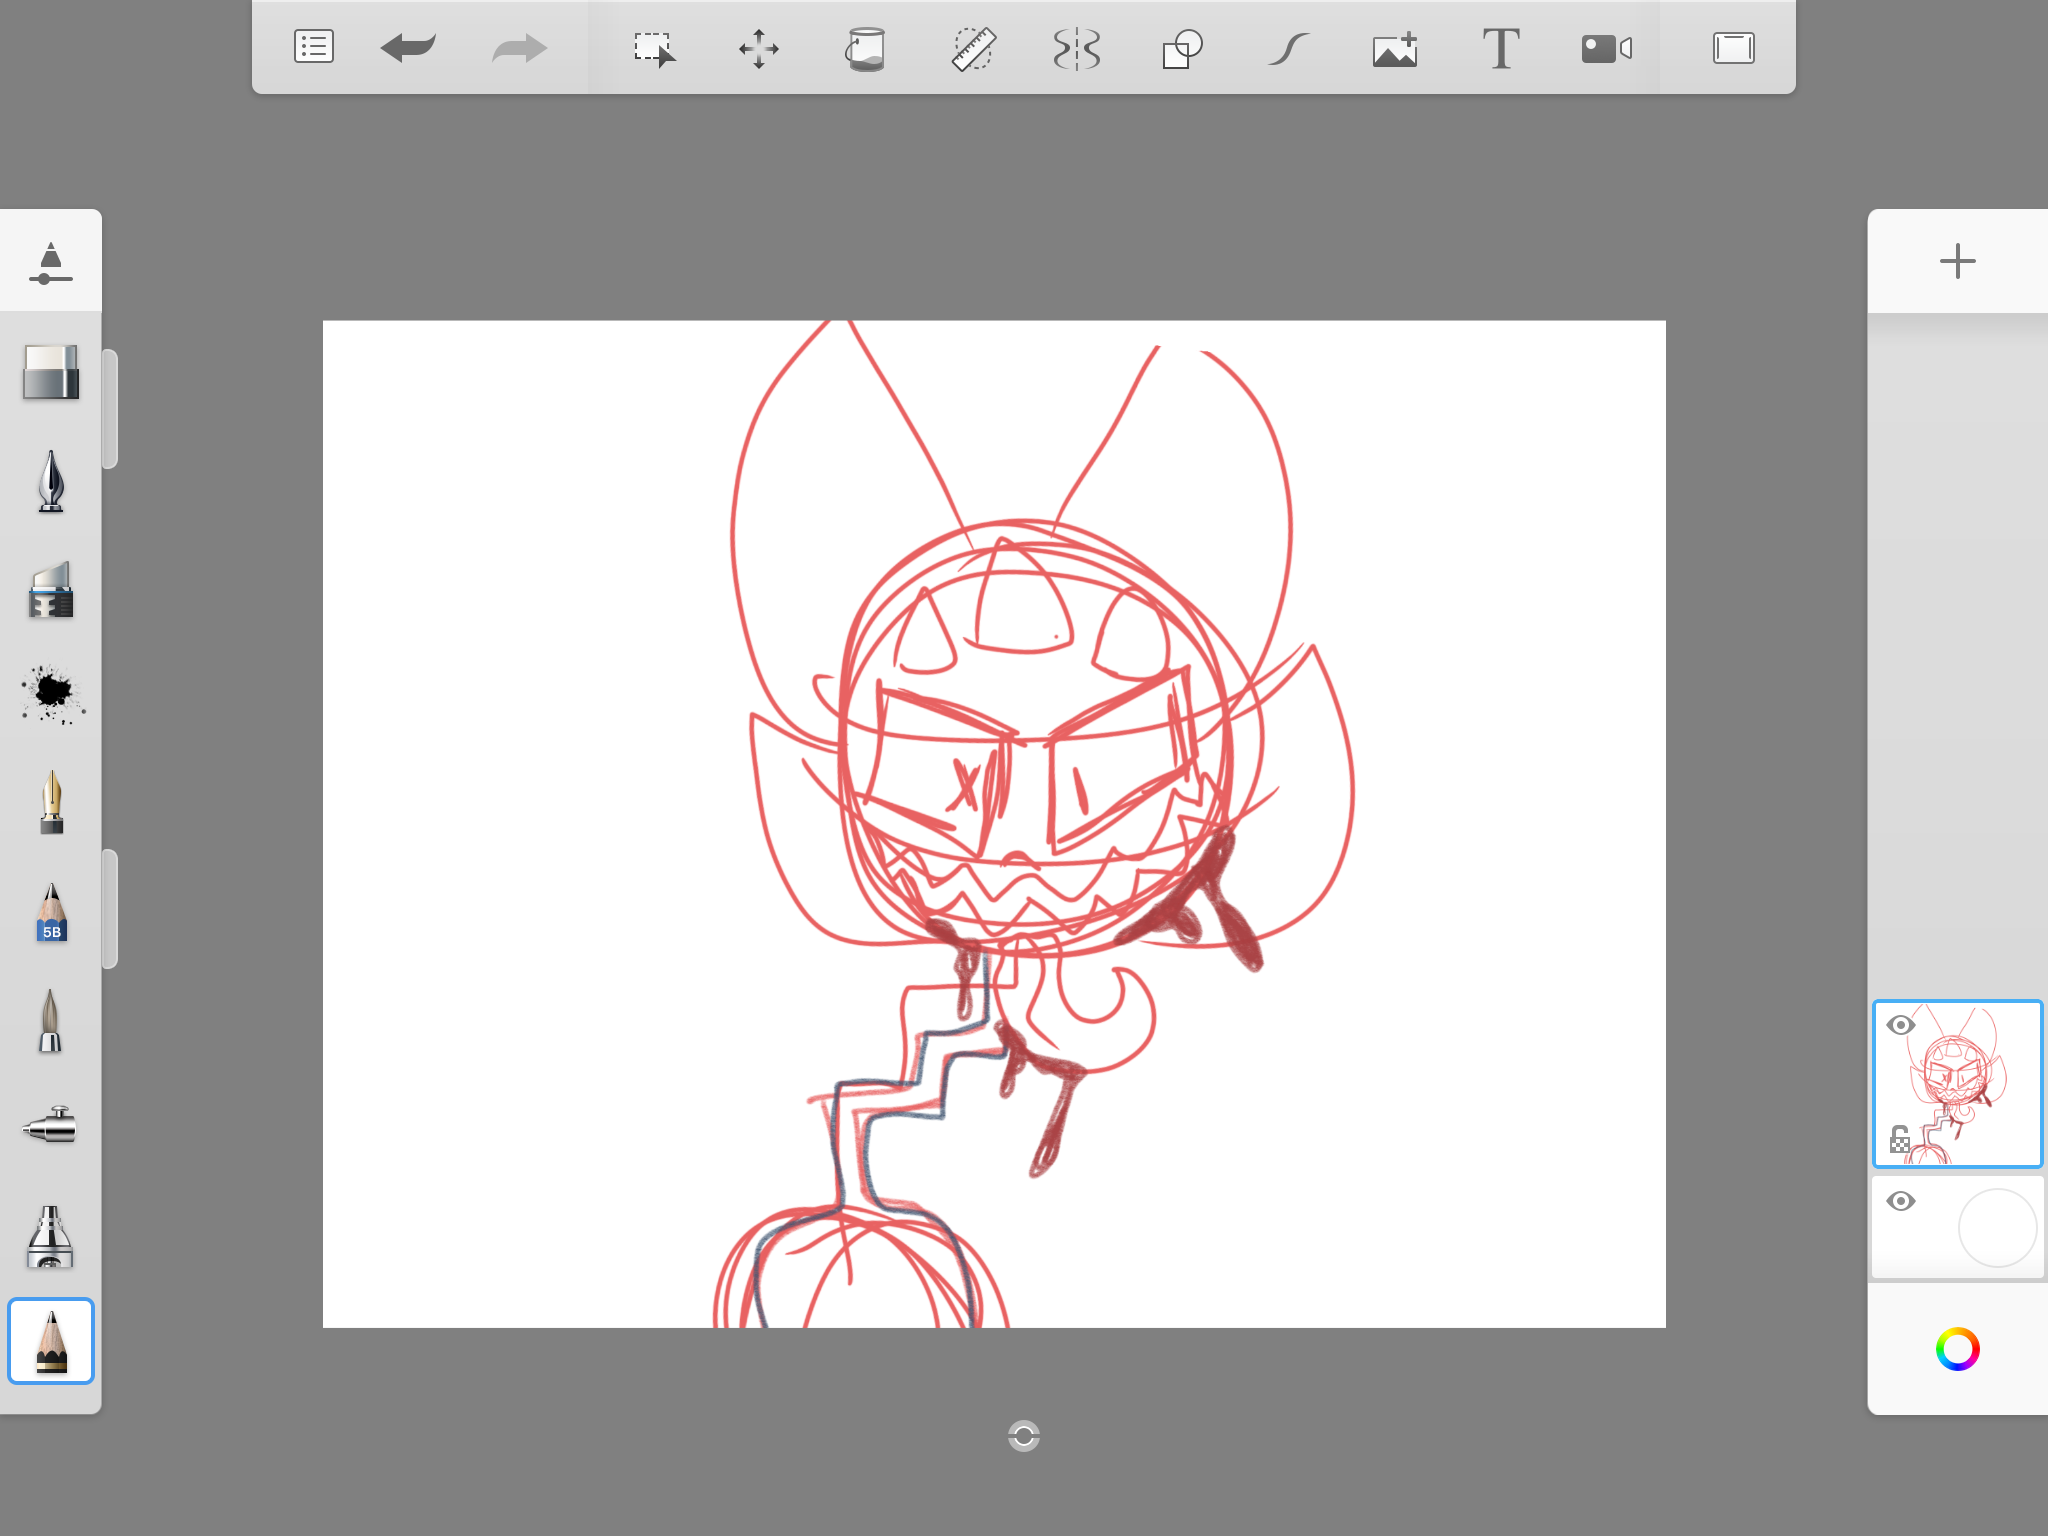This screenshot has height=1536, width=2048.
Task: Click the undo arrow
Action: tap(408, 47)
